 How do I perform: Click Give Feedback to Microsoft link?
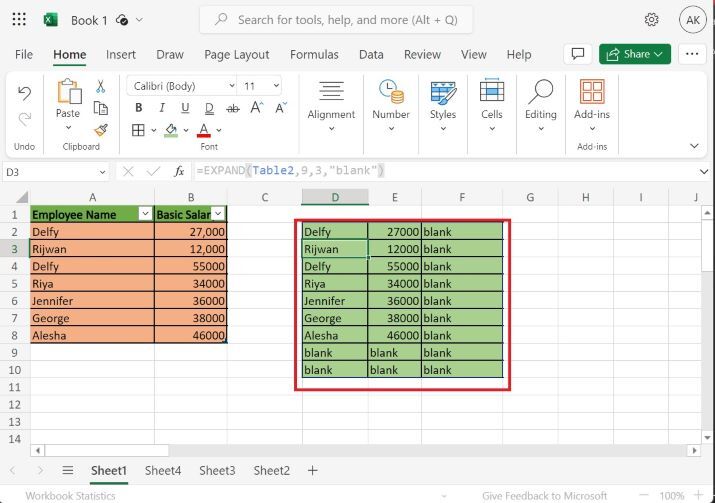544,496
